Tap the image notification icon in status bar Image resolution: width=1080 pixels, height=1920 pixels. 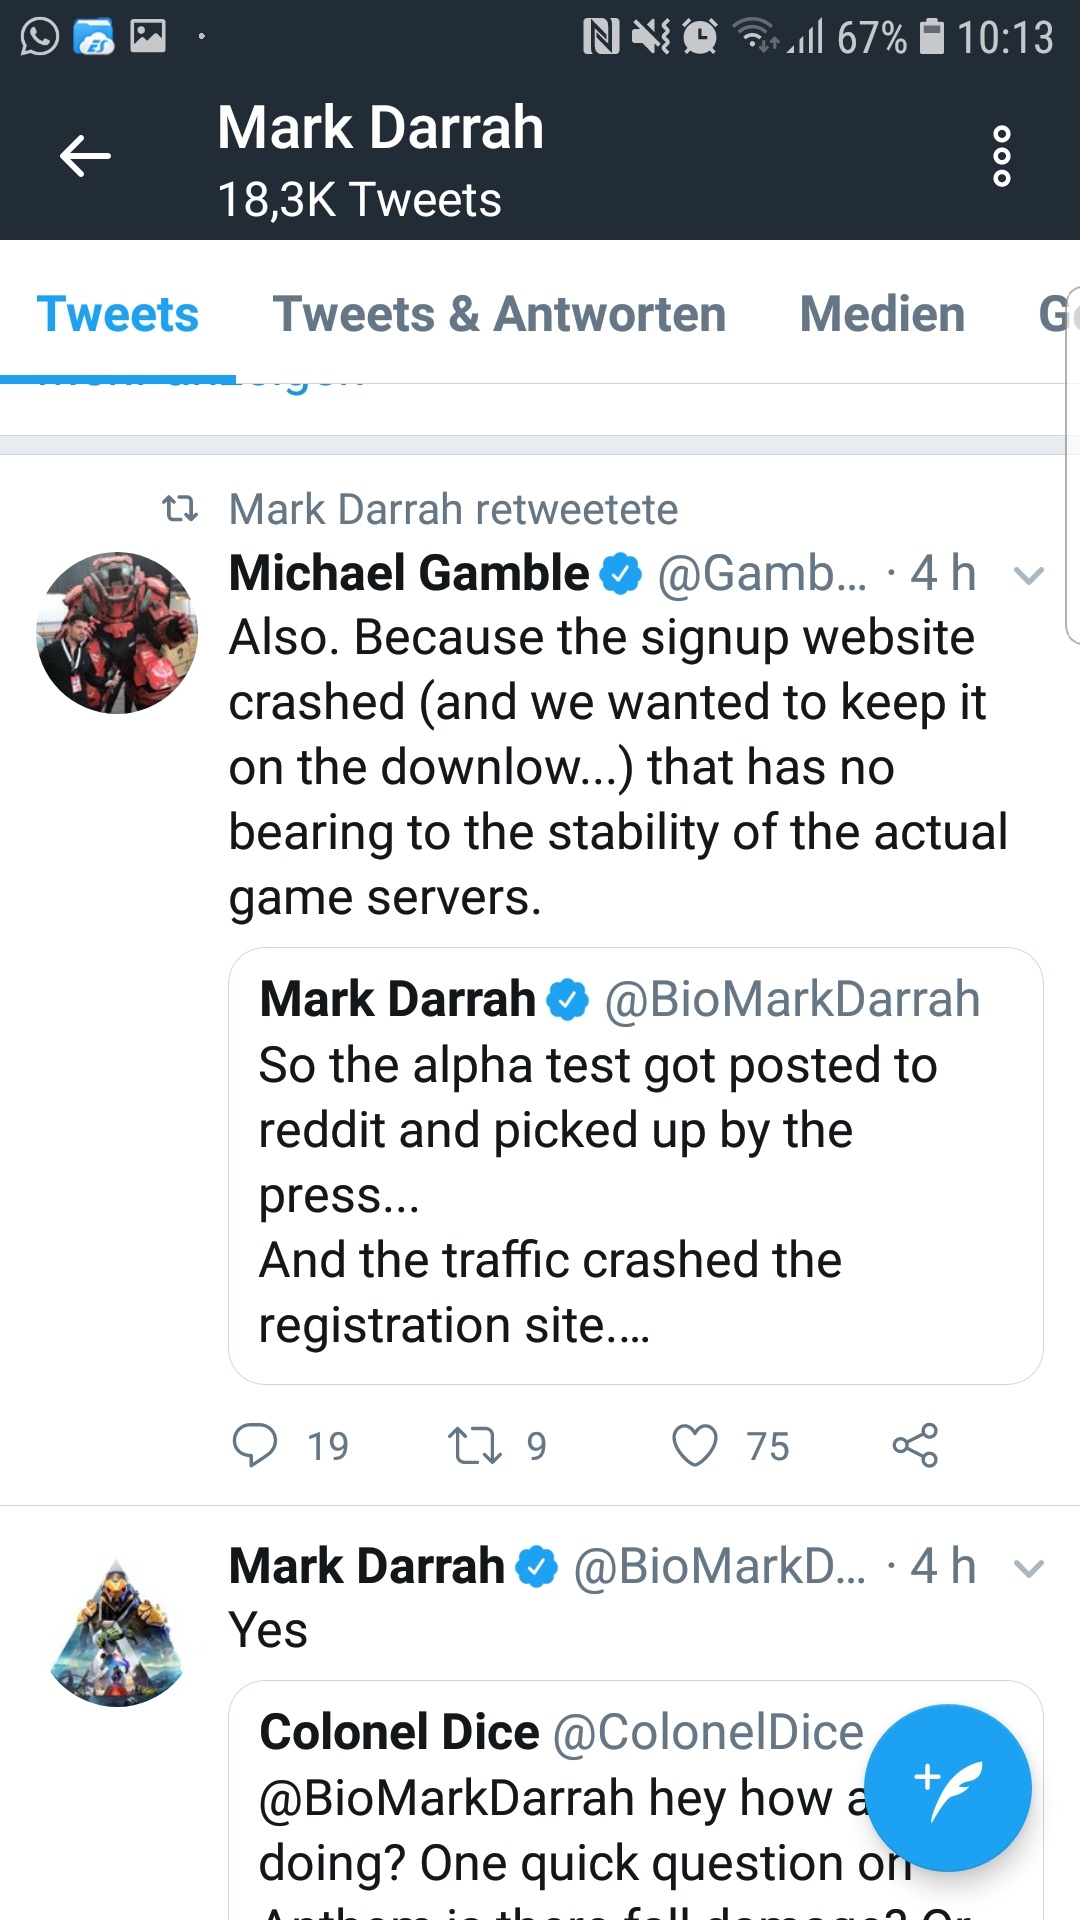coord(148,37)
